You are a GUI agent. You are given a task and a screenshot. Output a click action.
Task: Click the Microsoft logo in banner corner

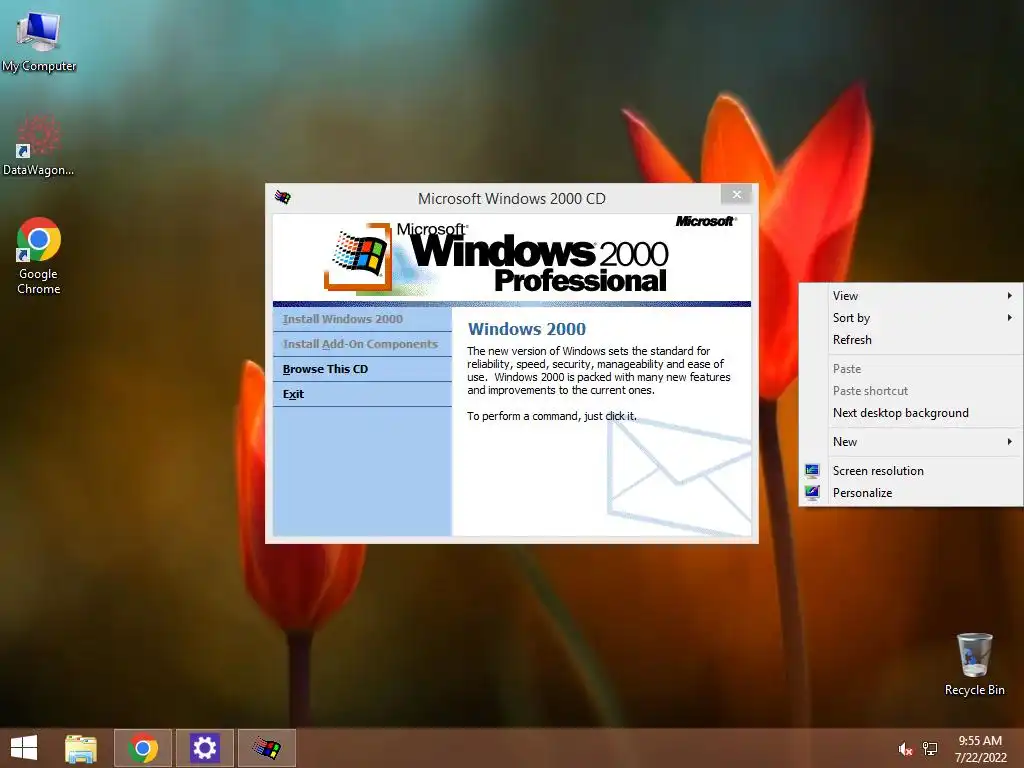[705, 221]
